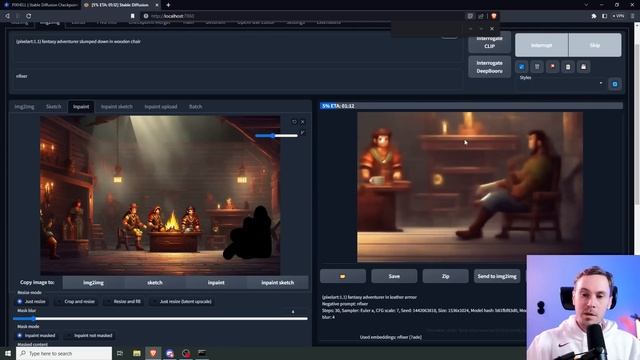Click the undo icon on inpaint canvas
This screenshot has width=640, height=360.
tap(294, 122)
